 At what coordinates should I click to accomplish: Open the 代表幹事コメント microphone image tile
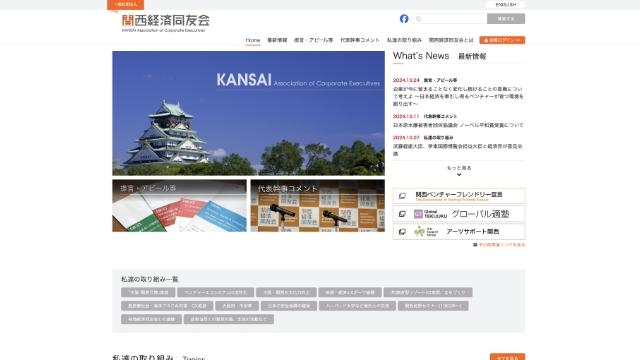click(x=318, y=206)
